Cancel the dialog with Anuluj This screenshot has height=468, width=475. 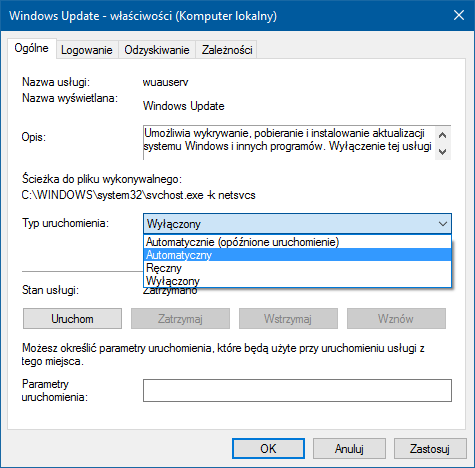point(349,449)
